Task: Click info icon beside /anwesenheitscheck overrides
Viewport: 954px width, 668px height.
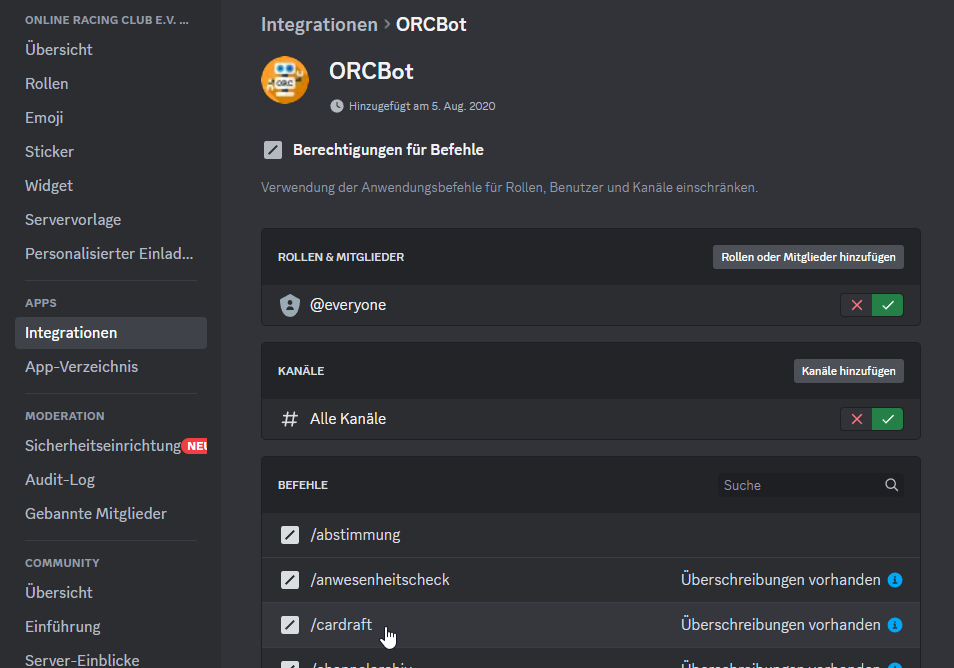Action: 895,580
